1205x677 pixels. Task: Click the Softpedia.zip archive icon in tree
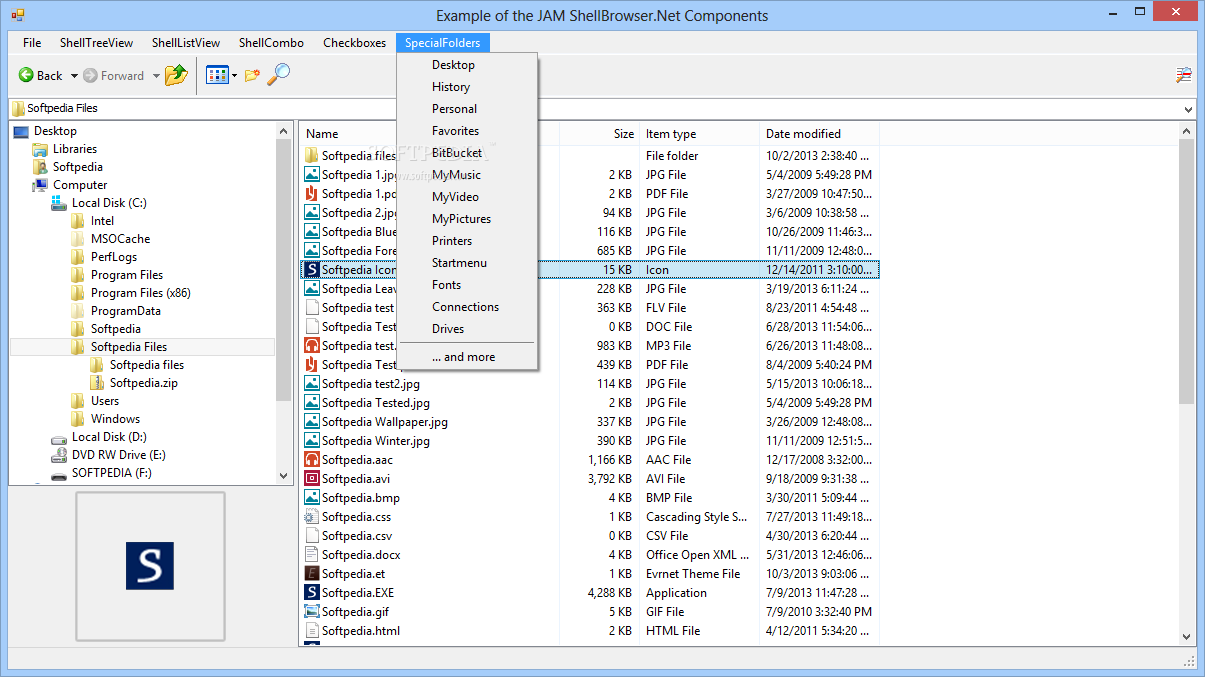click(x=97, y=383)
